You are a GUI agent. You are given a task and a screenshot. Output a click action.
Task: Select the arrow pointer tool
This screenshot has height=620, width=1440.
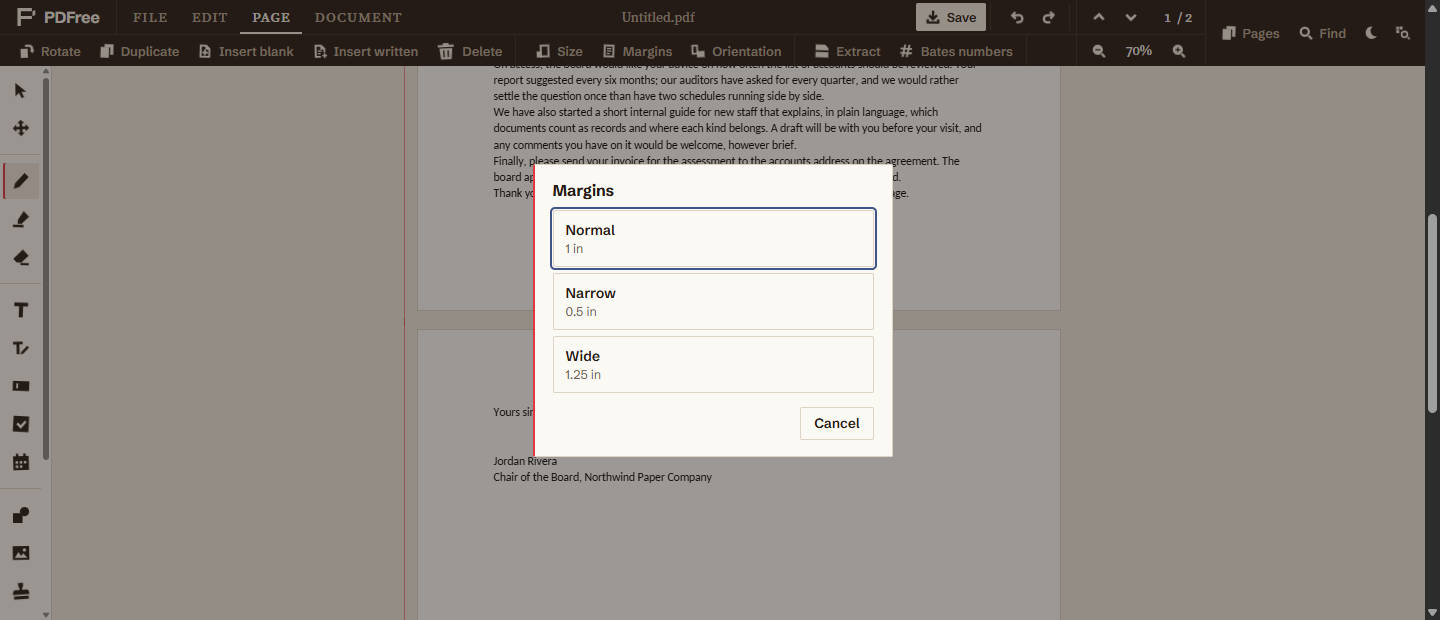tap(21, 91)
